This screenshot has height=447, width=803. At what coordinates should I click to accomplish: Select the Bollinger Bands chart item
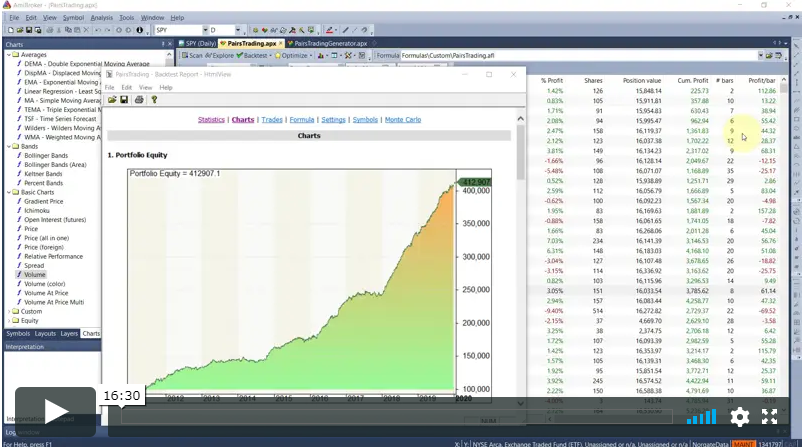pos(46,156)
